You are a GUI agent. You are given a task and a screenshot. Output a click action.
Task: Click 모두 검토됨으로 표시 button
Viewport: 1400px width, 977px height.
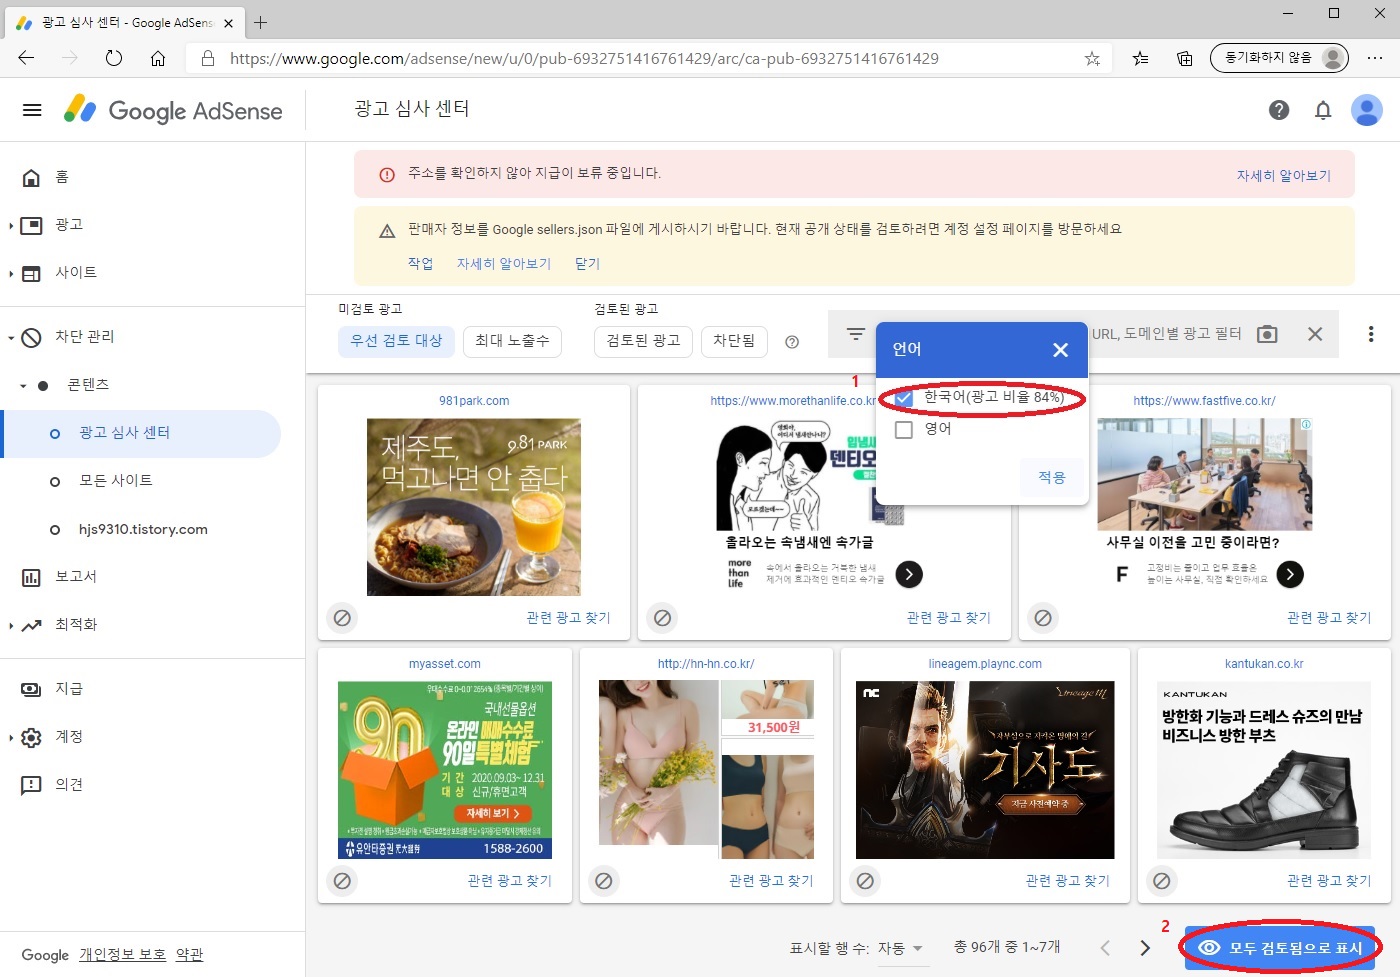click(x=1281, y=947)
